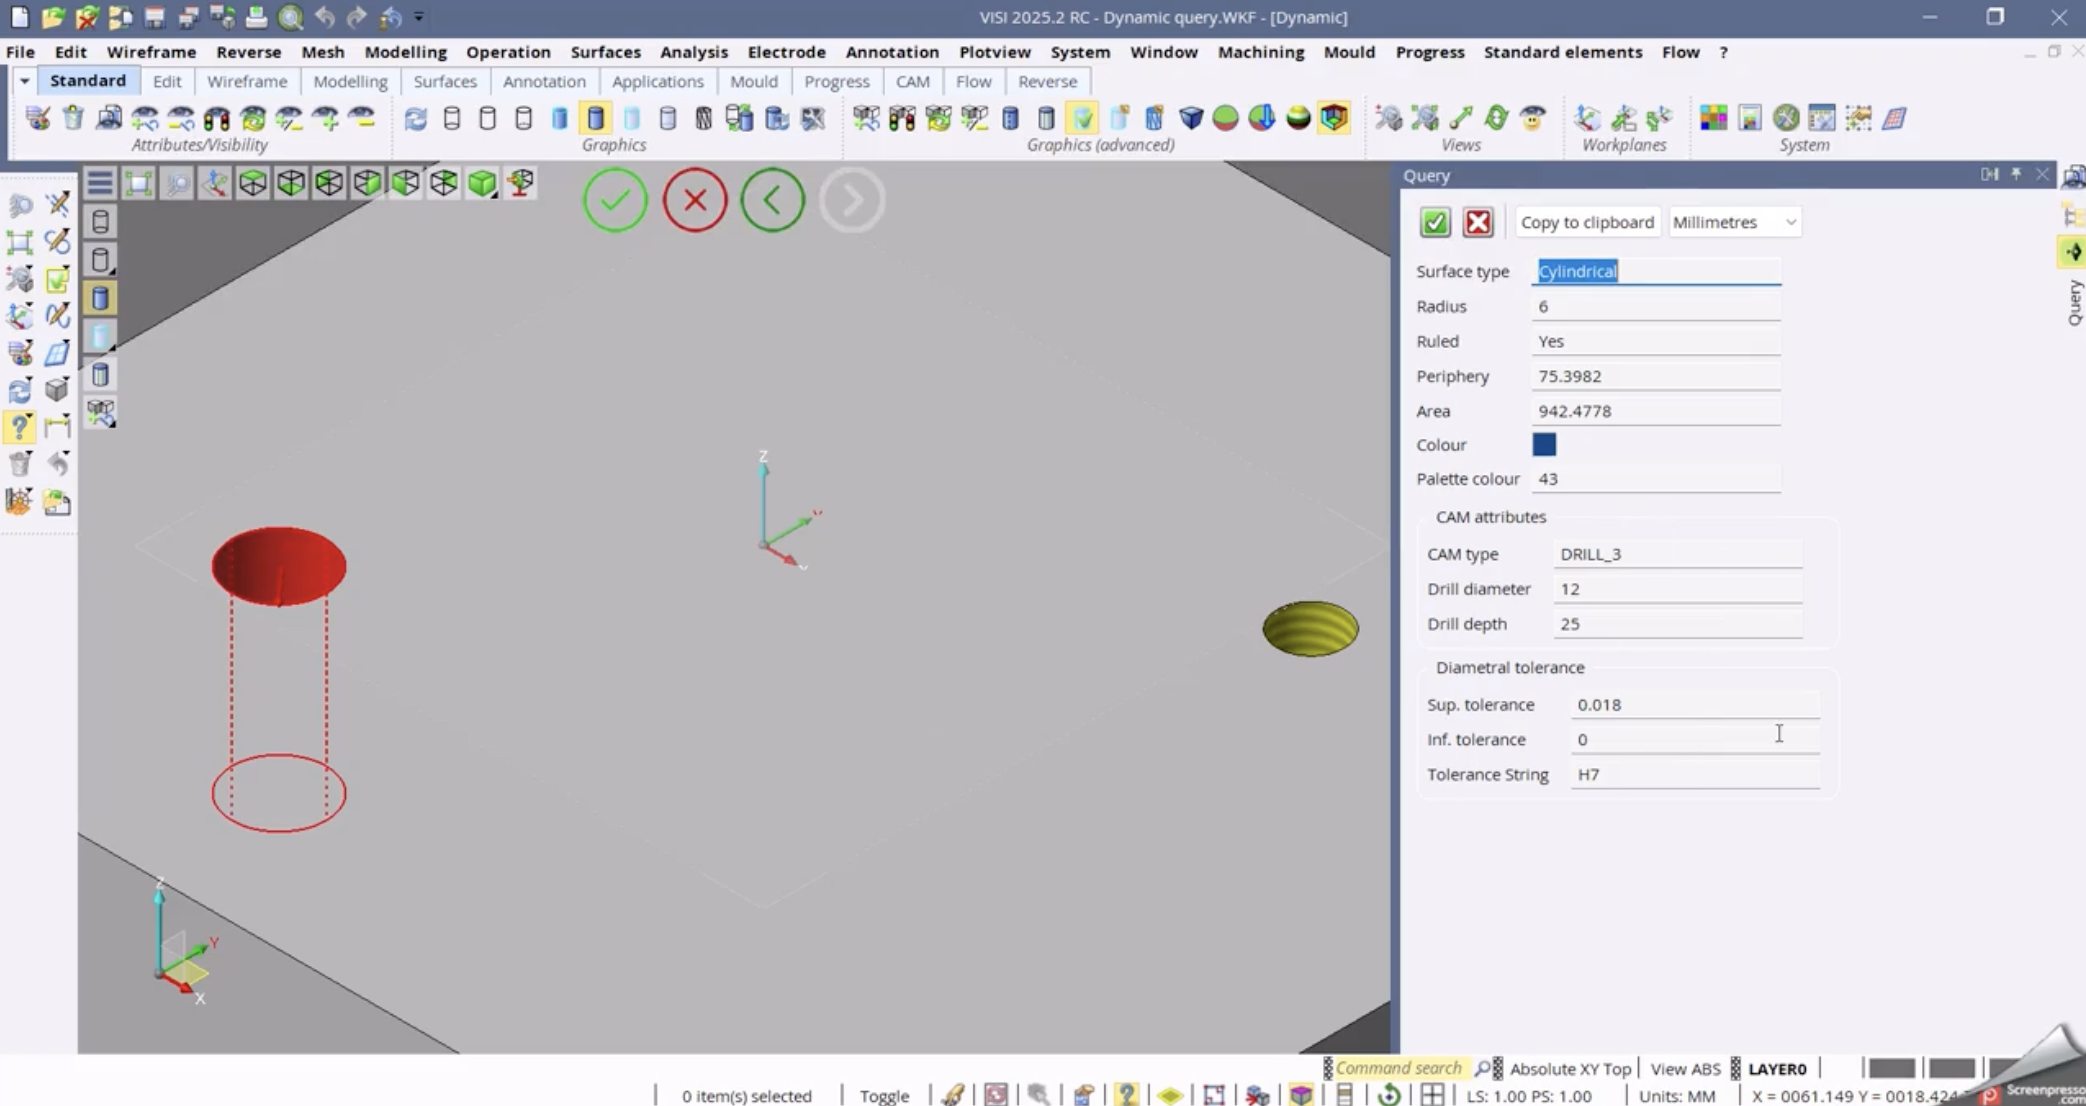Open the Mould menu
This screenshot has height=1106, width=2086.
click(x=1349, y=51)
